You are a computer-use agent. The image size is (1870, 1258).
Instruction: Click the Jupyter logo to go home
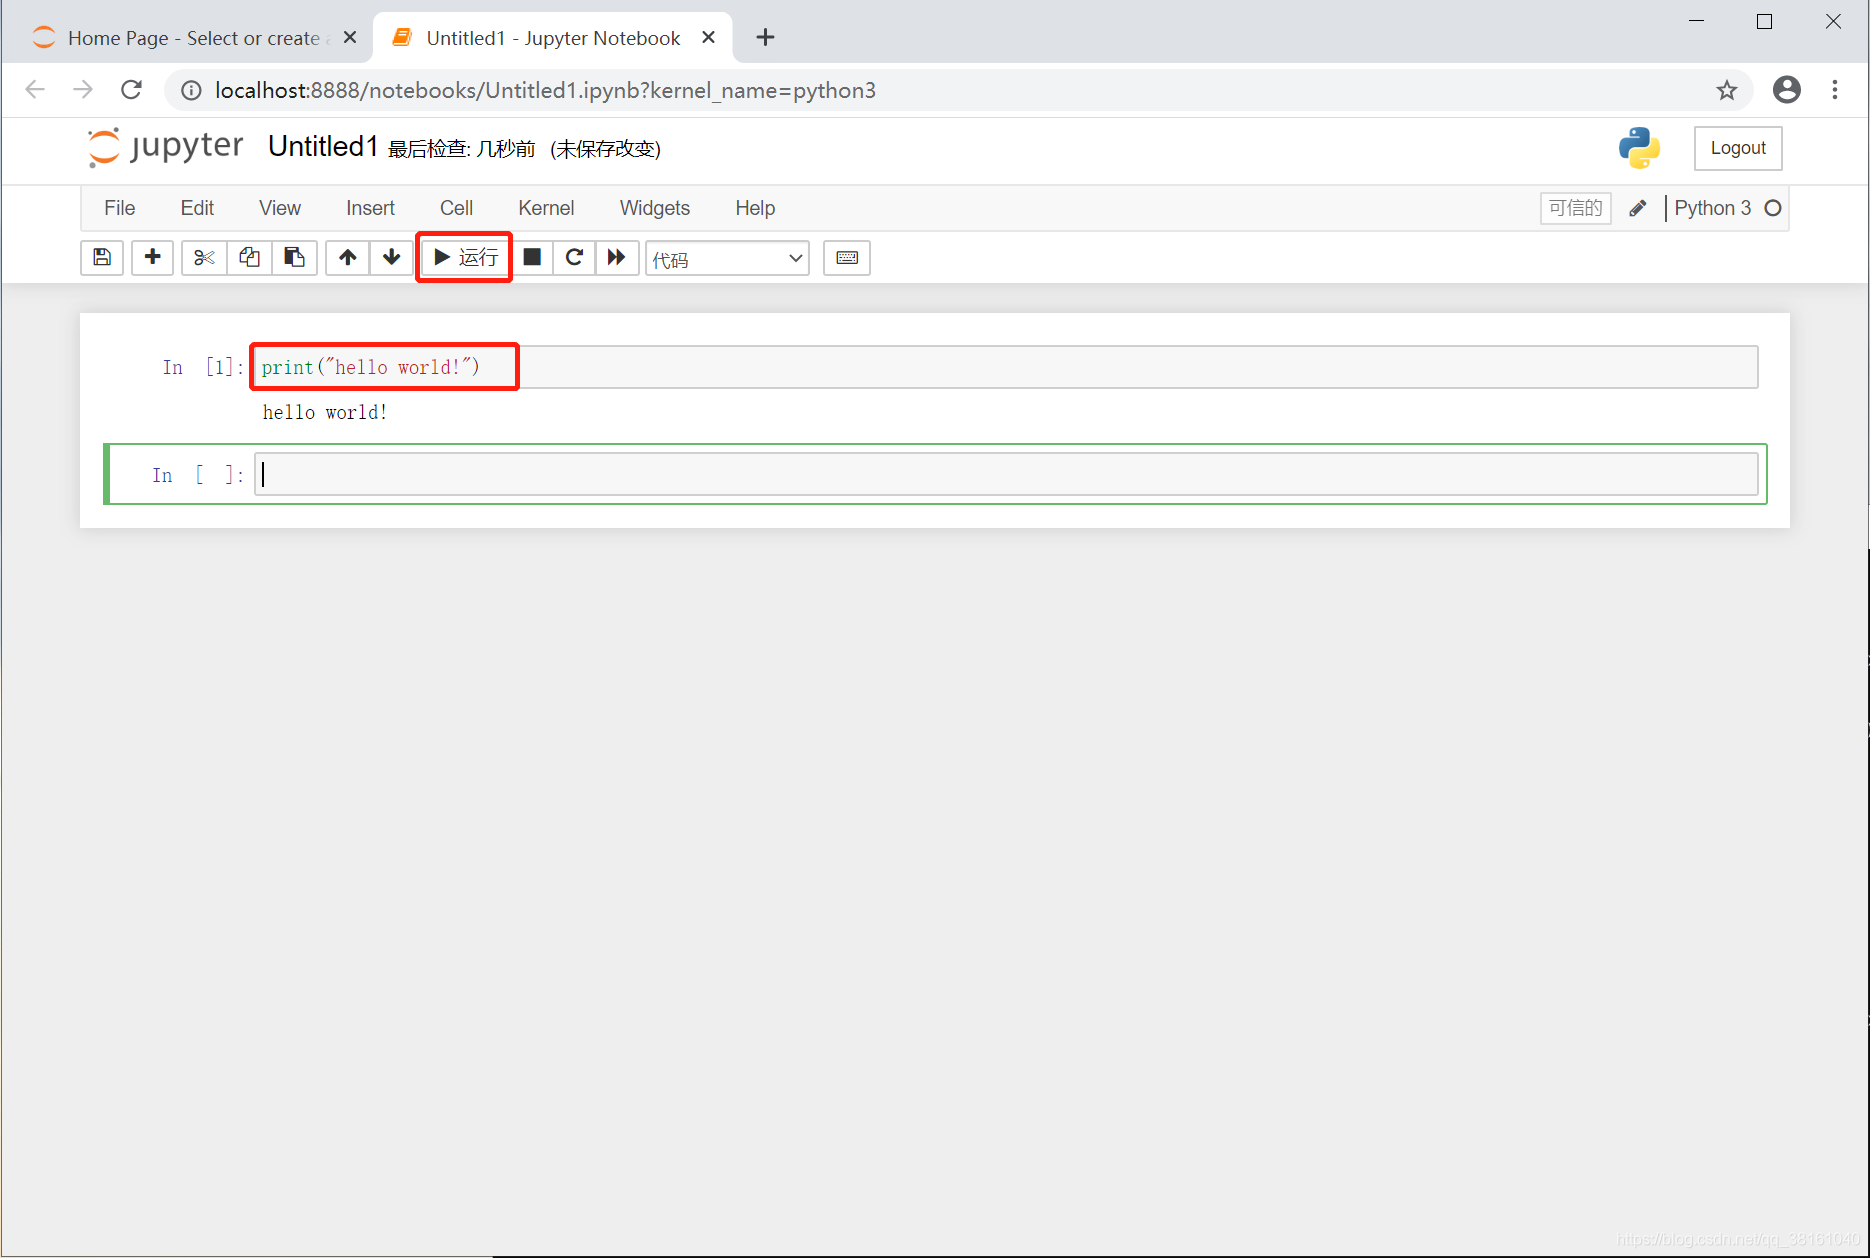tap(165, 147)
